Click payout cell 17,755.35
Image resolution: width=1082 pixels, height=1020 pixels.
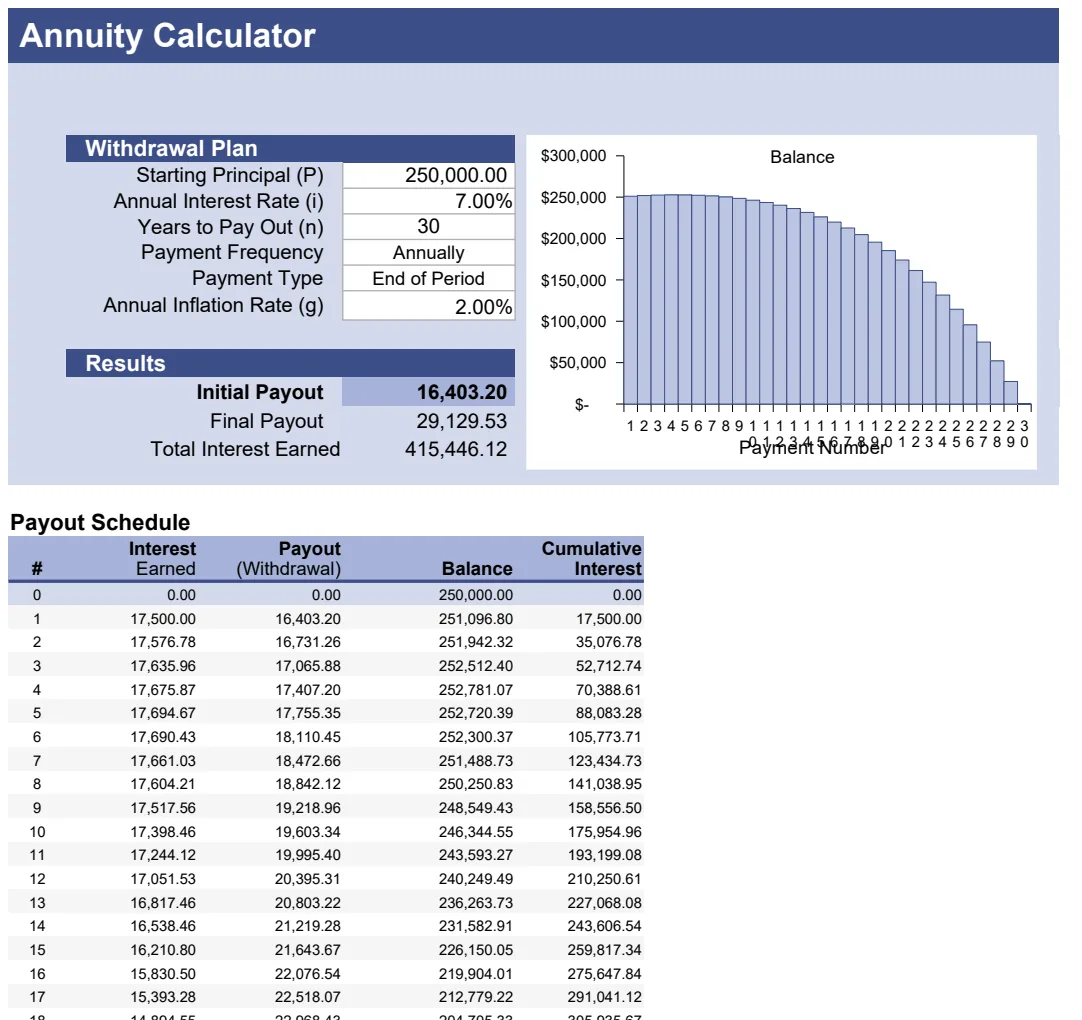click(308, 713)
